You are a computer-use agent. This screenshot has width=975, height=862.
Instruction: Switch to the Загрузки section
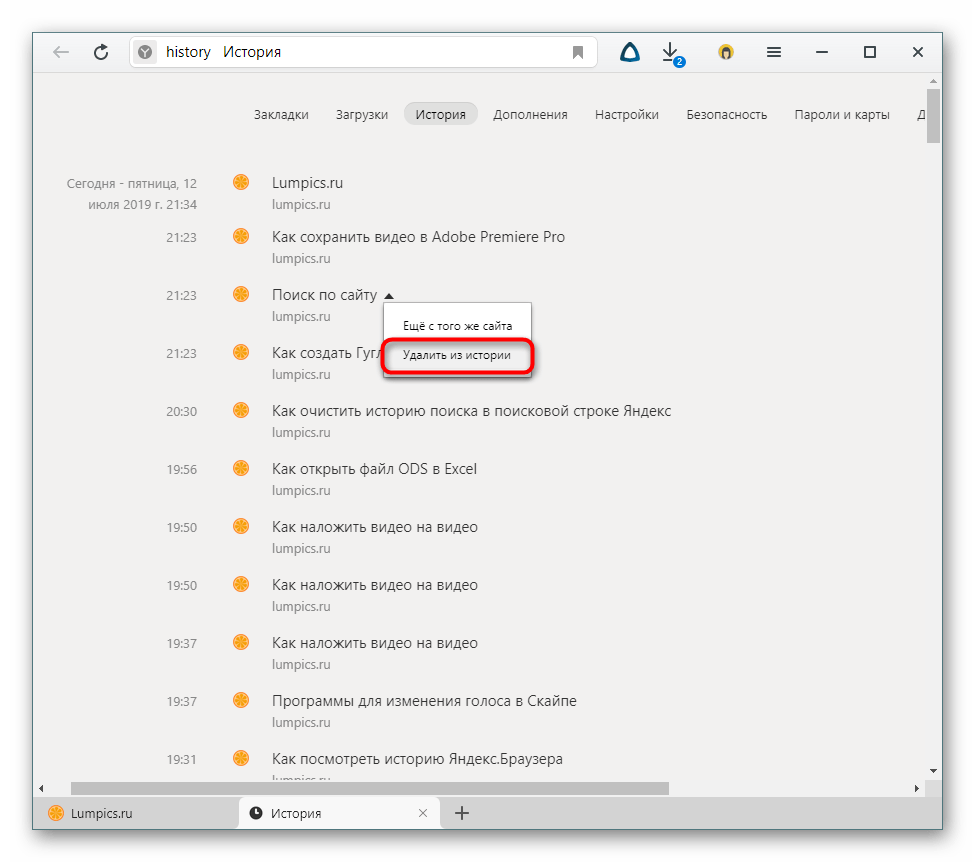click(362, 114)
